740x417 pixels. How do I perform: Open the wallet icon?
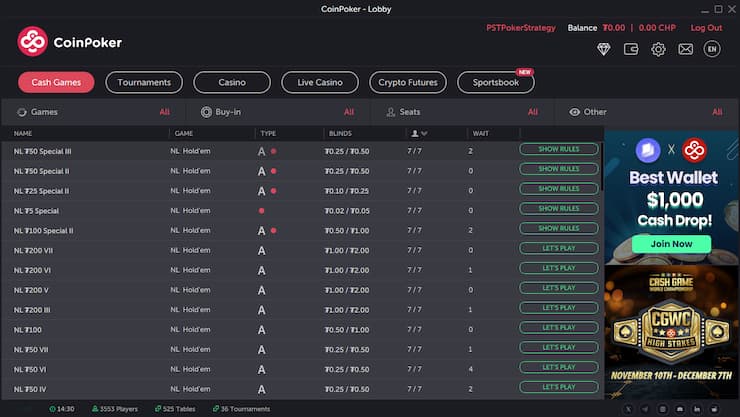coord(631,49)
